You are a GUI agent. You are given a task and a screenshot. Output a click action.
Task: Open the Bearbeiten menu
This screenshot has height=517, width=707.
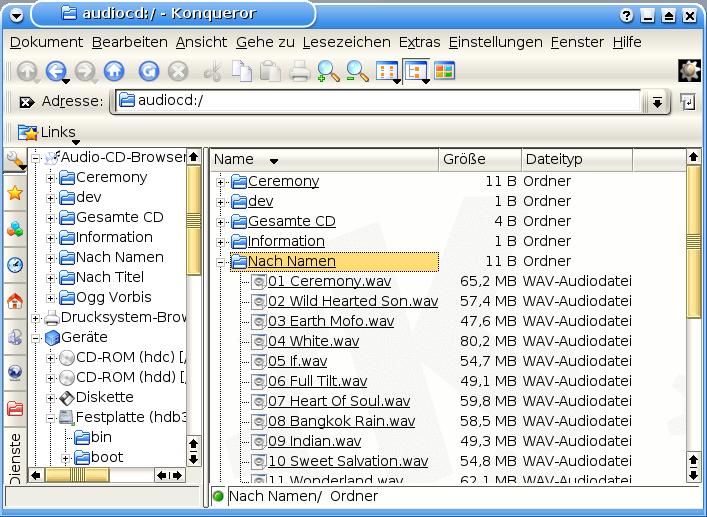pyautogui.click(x=129, y=42)
